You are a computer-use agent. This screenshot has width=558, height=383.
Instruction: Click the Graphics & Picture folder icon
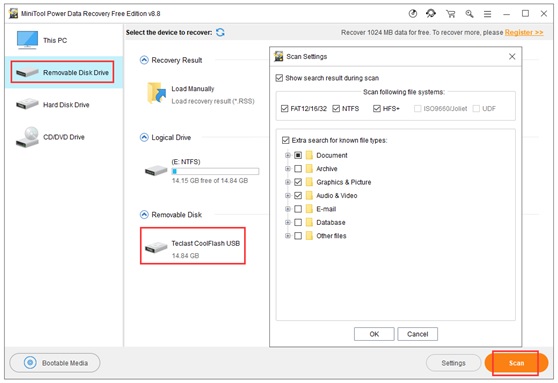(x=309, y=182)
